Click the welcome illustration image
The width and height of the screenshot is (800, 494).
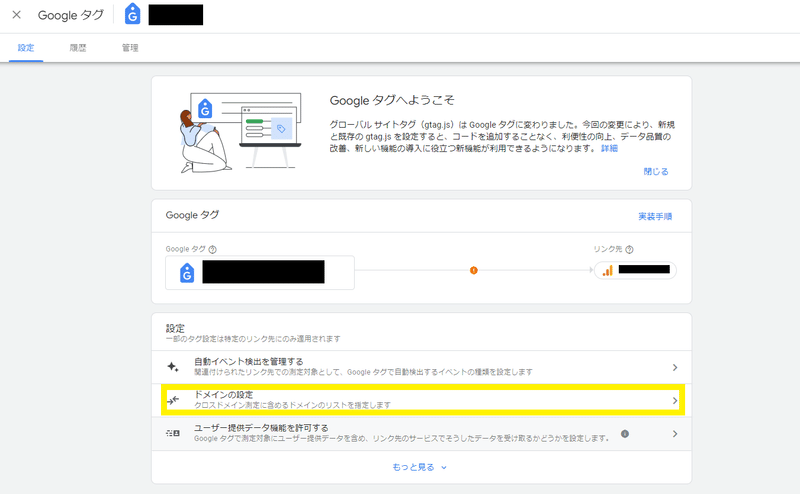point(241,132)
